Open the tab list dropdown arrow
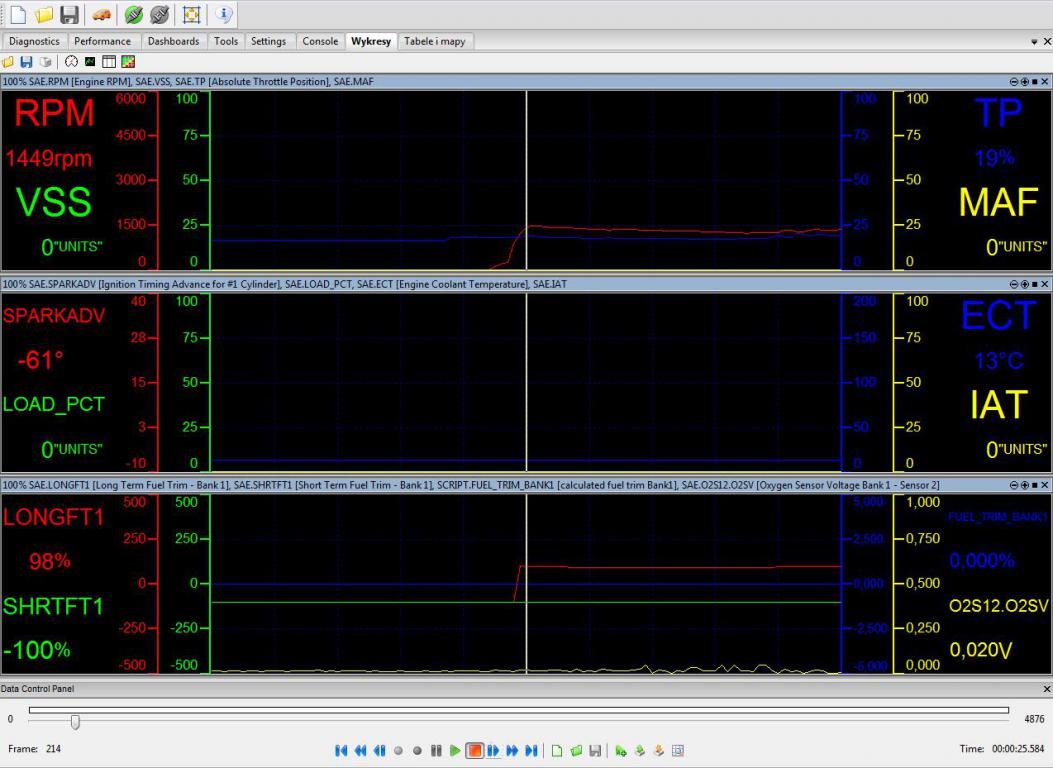The width and height of the screenshot is (1053, 768). pos(1034,42)
